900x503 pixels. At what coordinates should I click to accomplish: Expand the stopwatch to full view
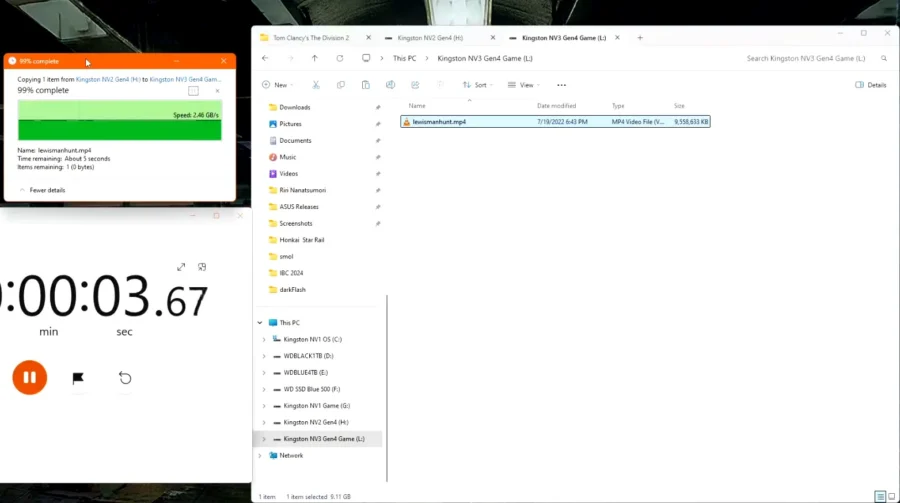181,267
